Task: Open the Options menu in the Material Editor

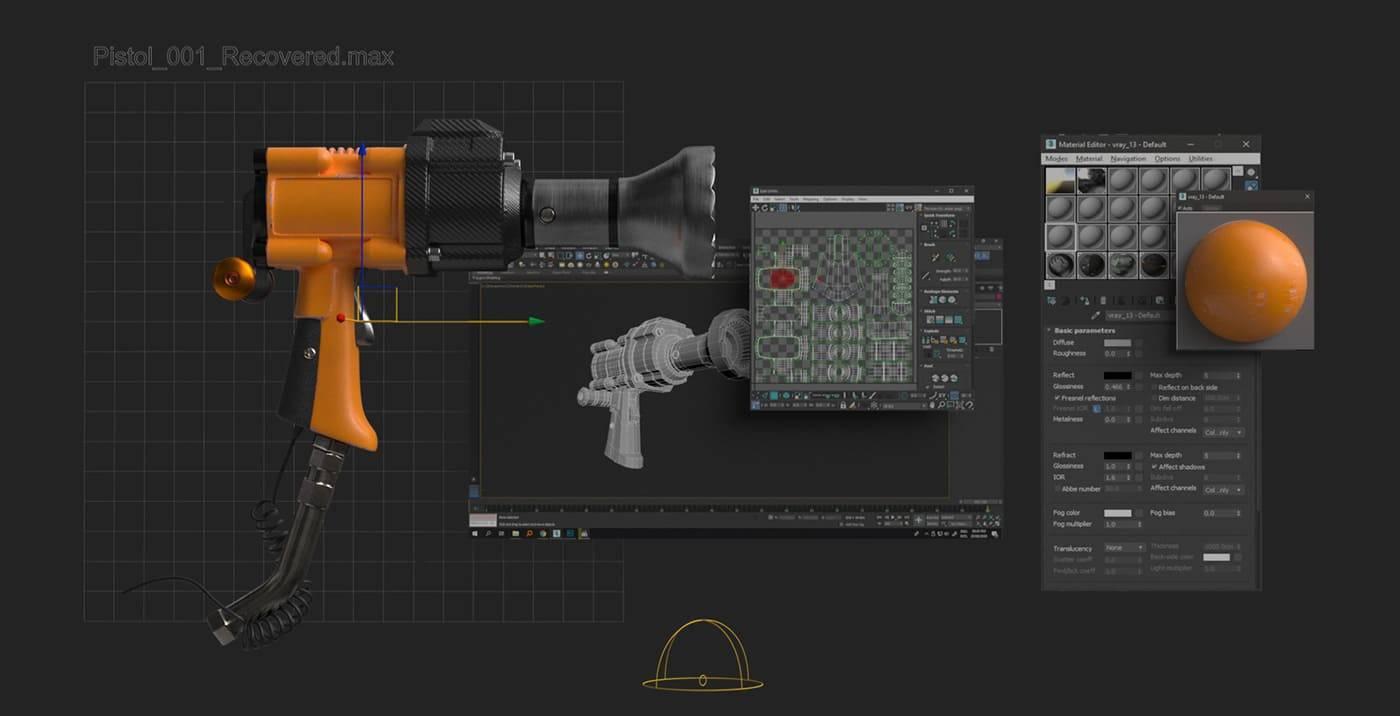Action: [1167, 158]
